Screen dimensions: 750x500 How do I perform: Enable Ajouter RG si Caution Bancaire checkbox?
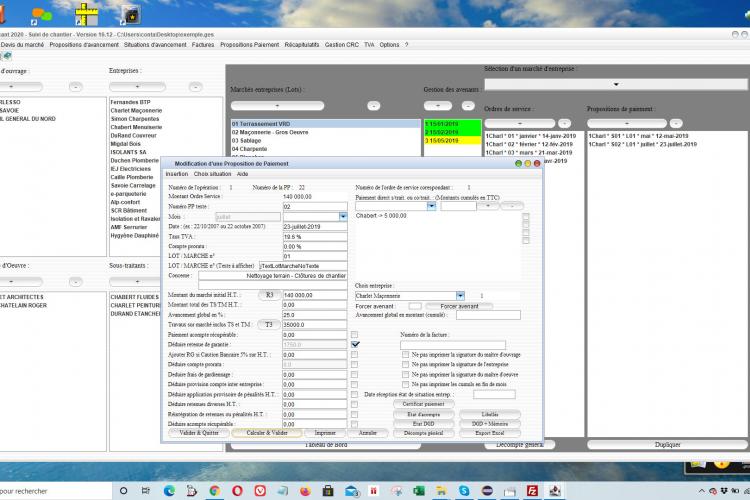(354, 355)
